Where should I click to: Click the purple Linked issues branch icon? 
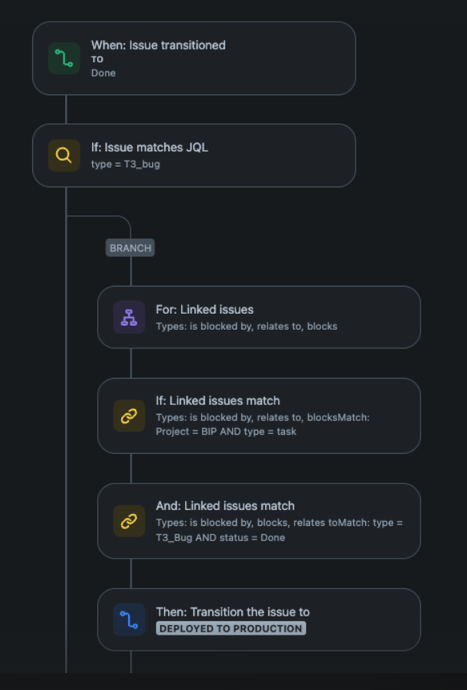pyautogui.click(x=129, y=317)
